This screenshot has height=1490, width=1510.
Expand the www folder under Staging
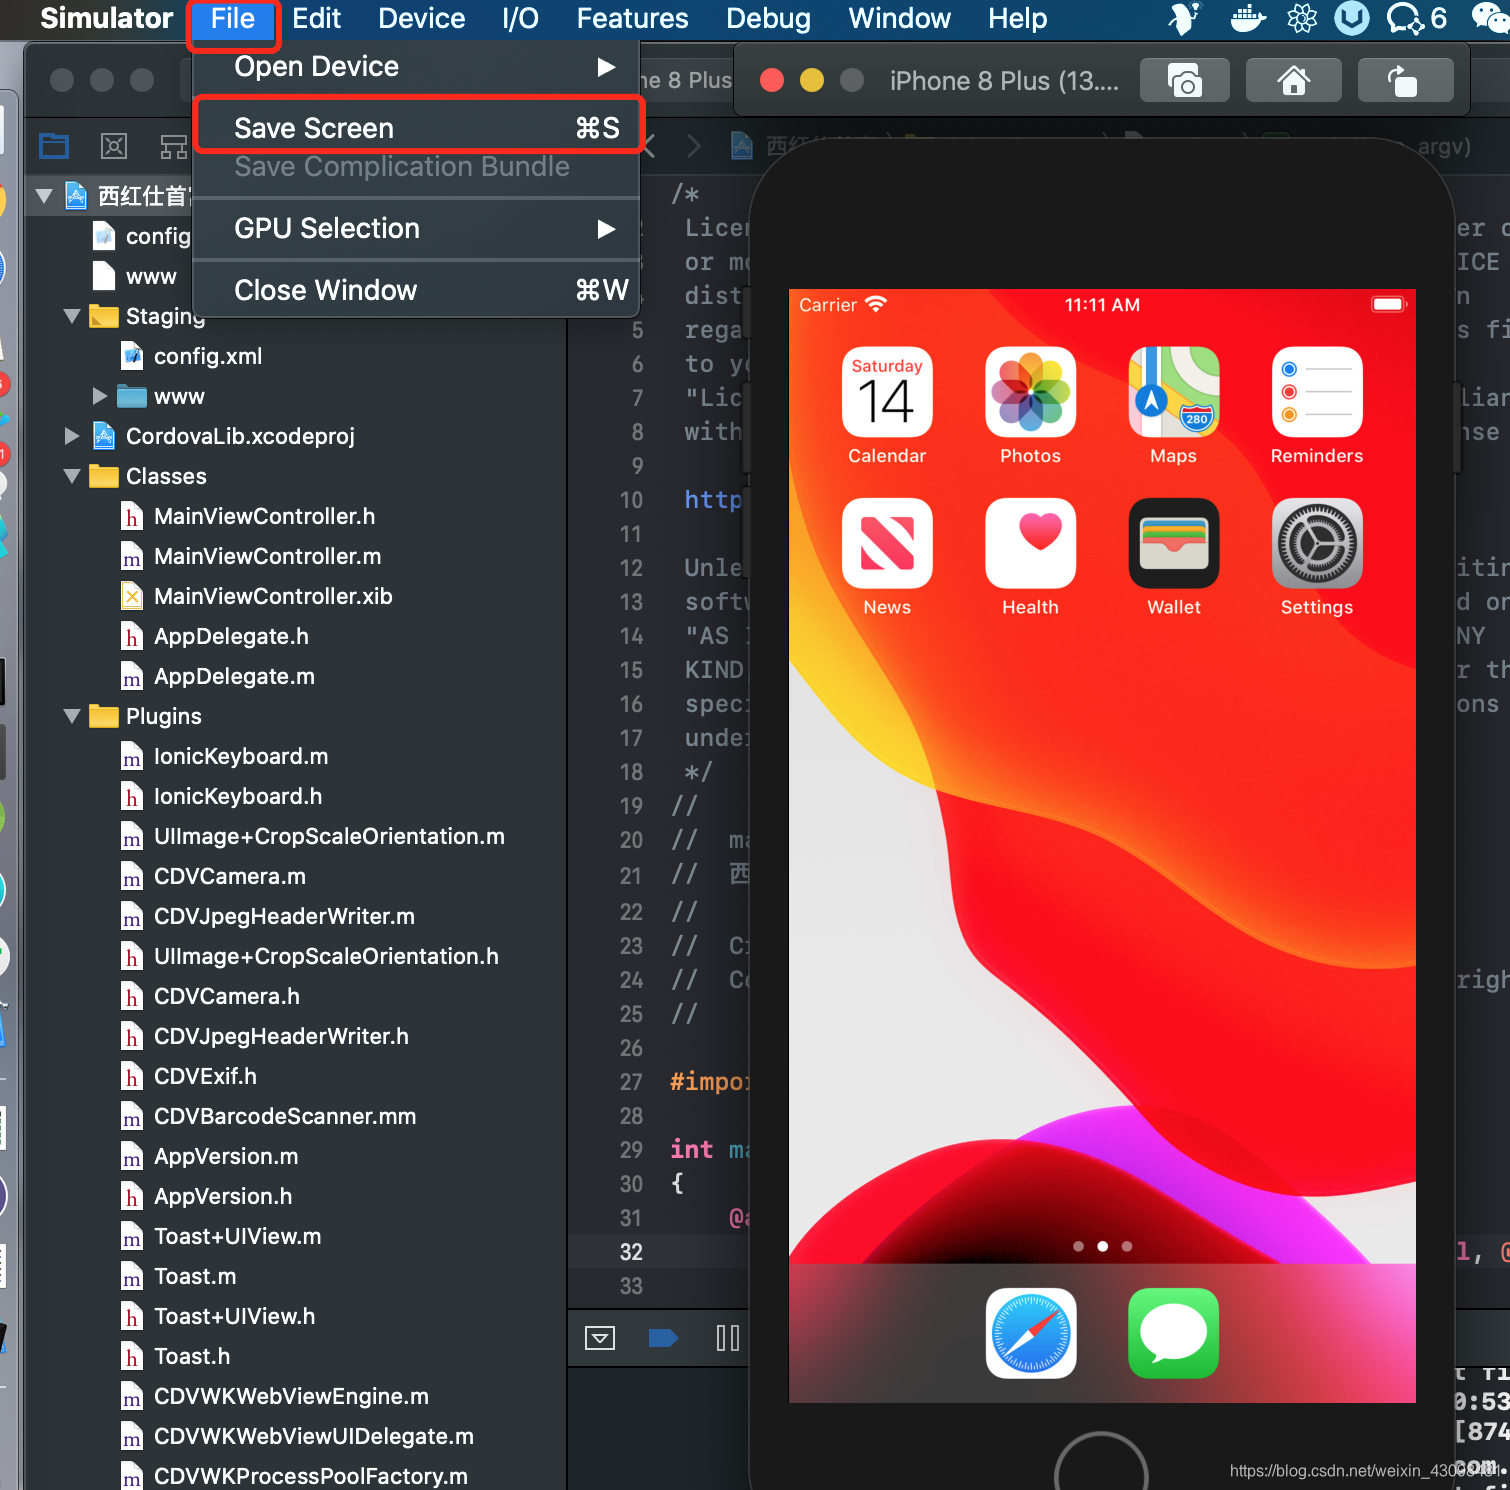(x=99, y=396)
